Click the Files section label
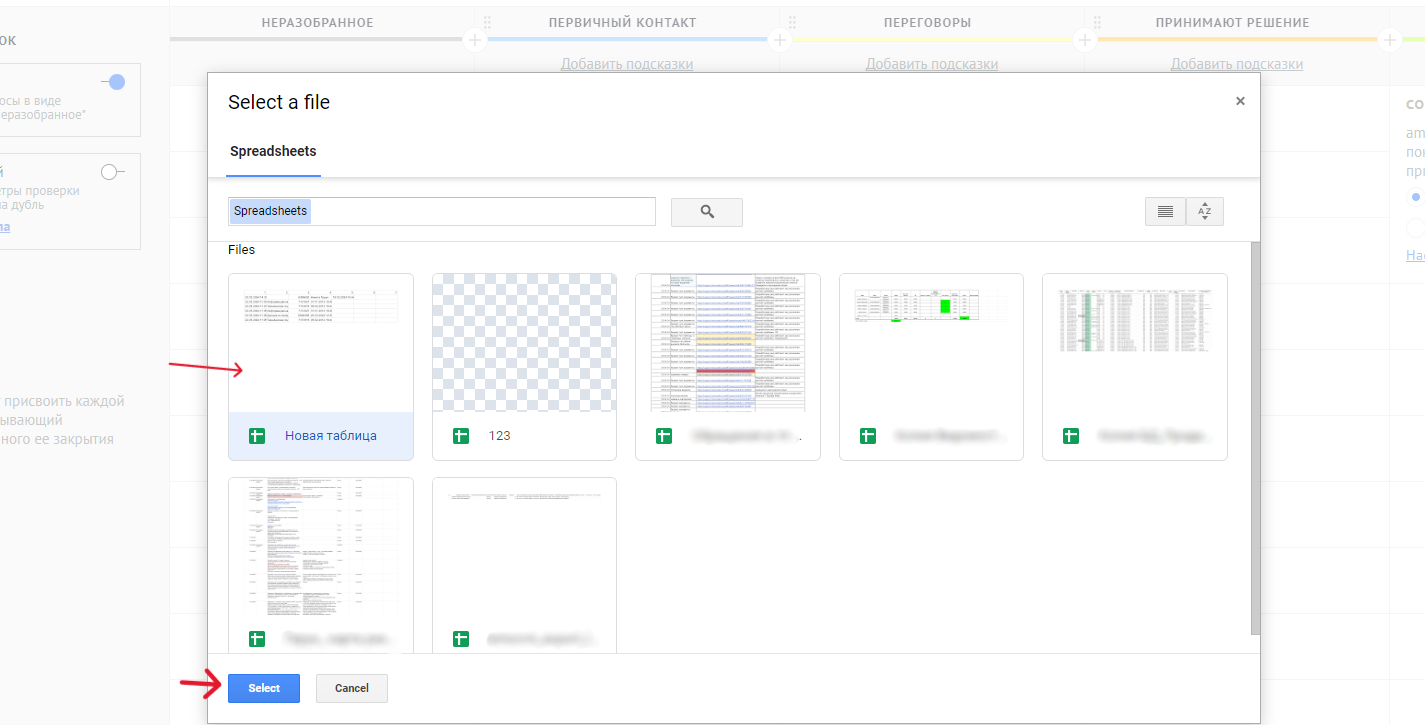Viewport: 1425px width, 725px height. pos(241,250)
